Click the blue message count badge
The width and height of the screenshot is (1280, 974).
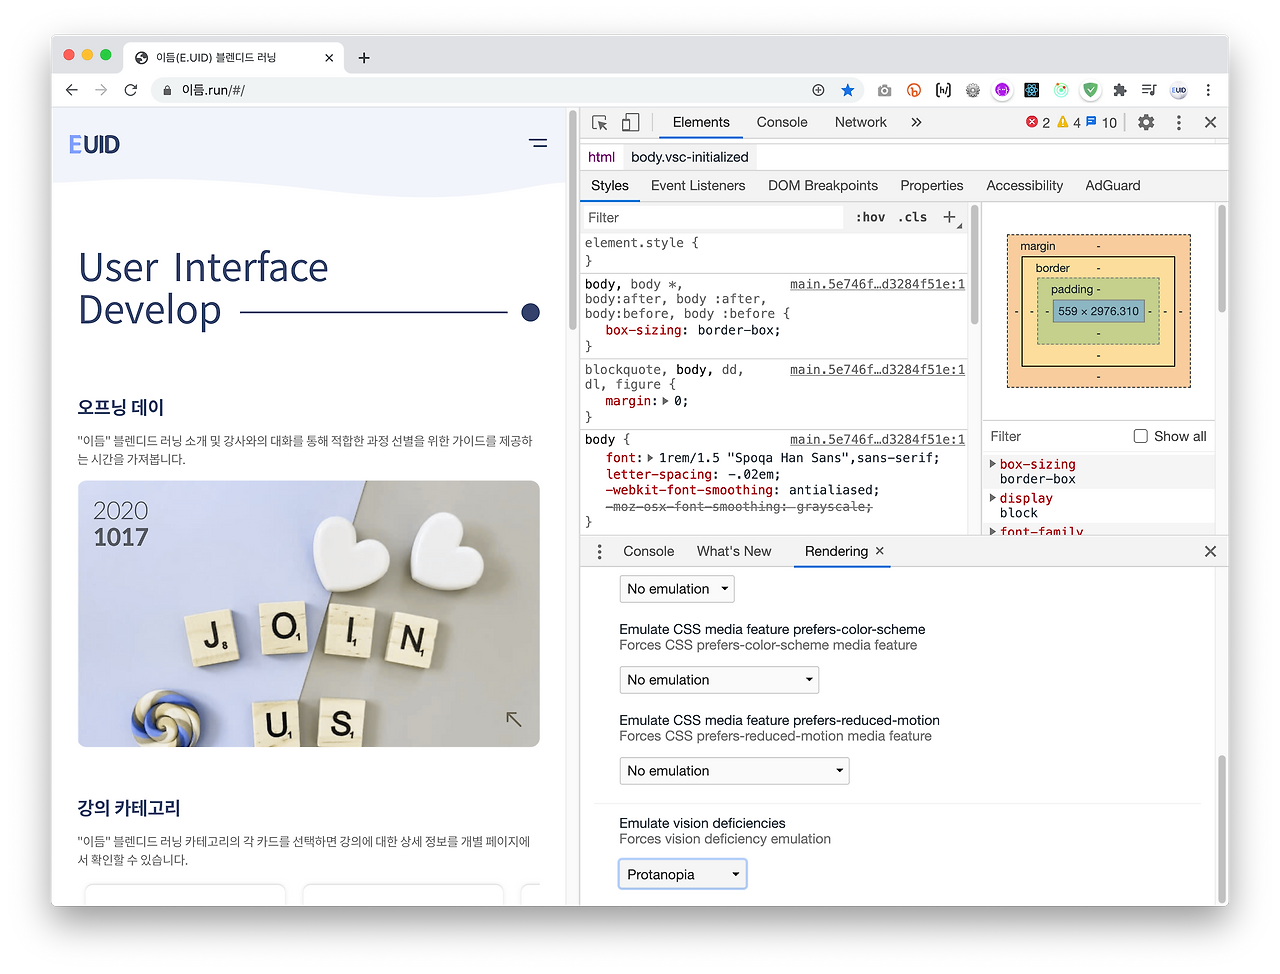click(x=1102, y=122)
